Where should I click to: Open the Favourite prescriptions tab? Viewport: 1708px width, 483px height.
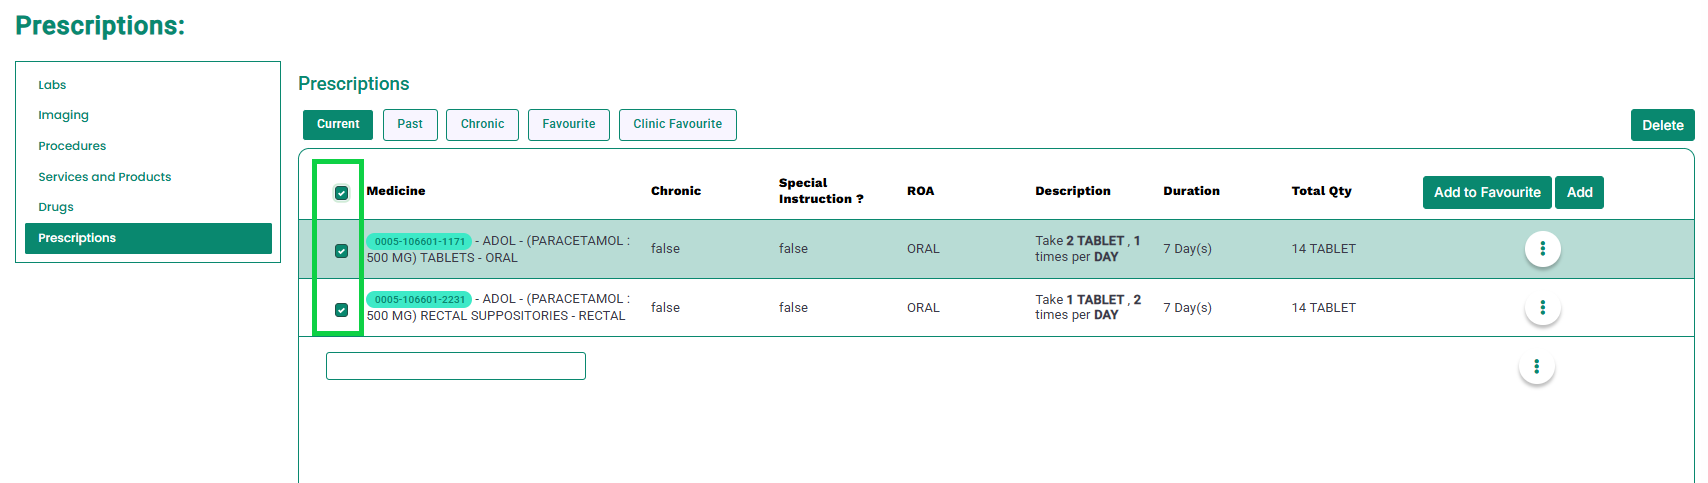coord(569,125)
